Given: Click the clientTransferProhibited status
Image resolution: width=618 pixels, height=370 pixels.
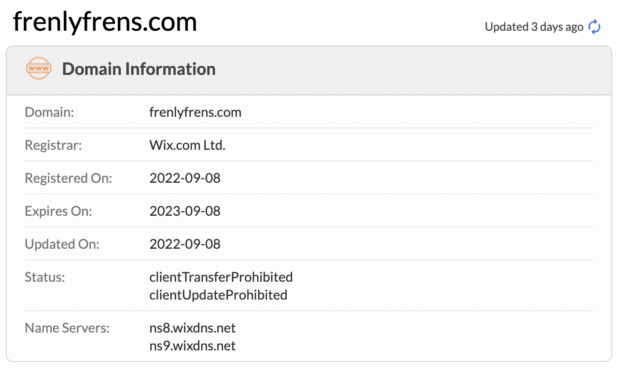Looking at the screenshot, I should pos(221,277).
